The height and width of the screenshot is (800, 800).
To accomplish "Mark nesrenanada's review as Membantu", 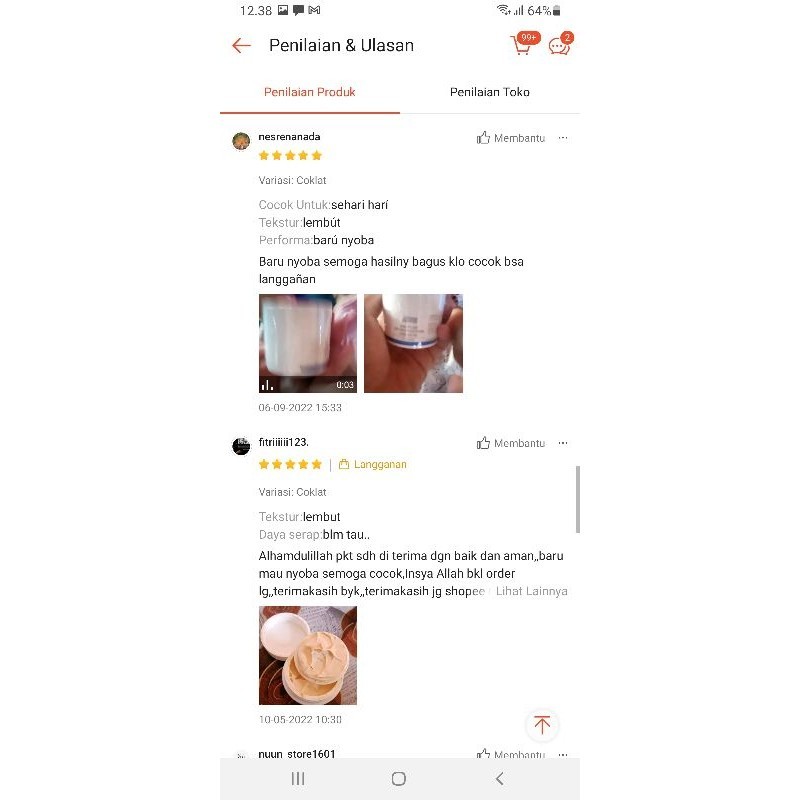I will [511, 138].
